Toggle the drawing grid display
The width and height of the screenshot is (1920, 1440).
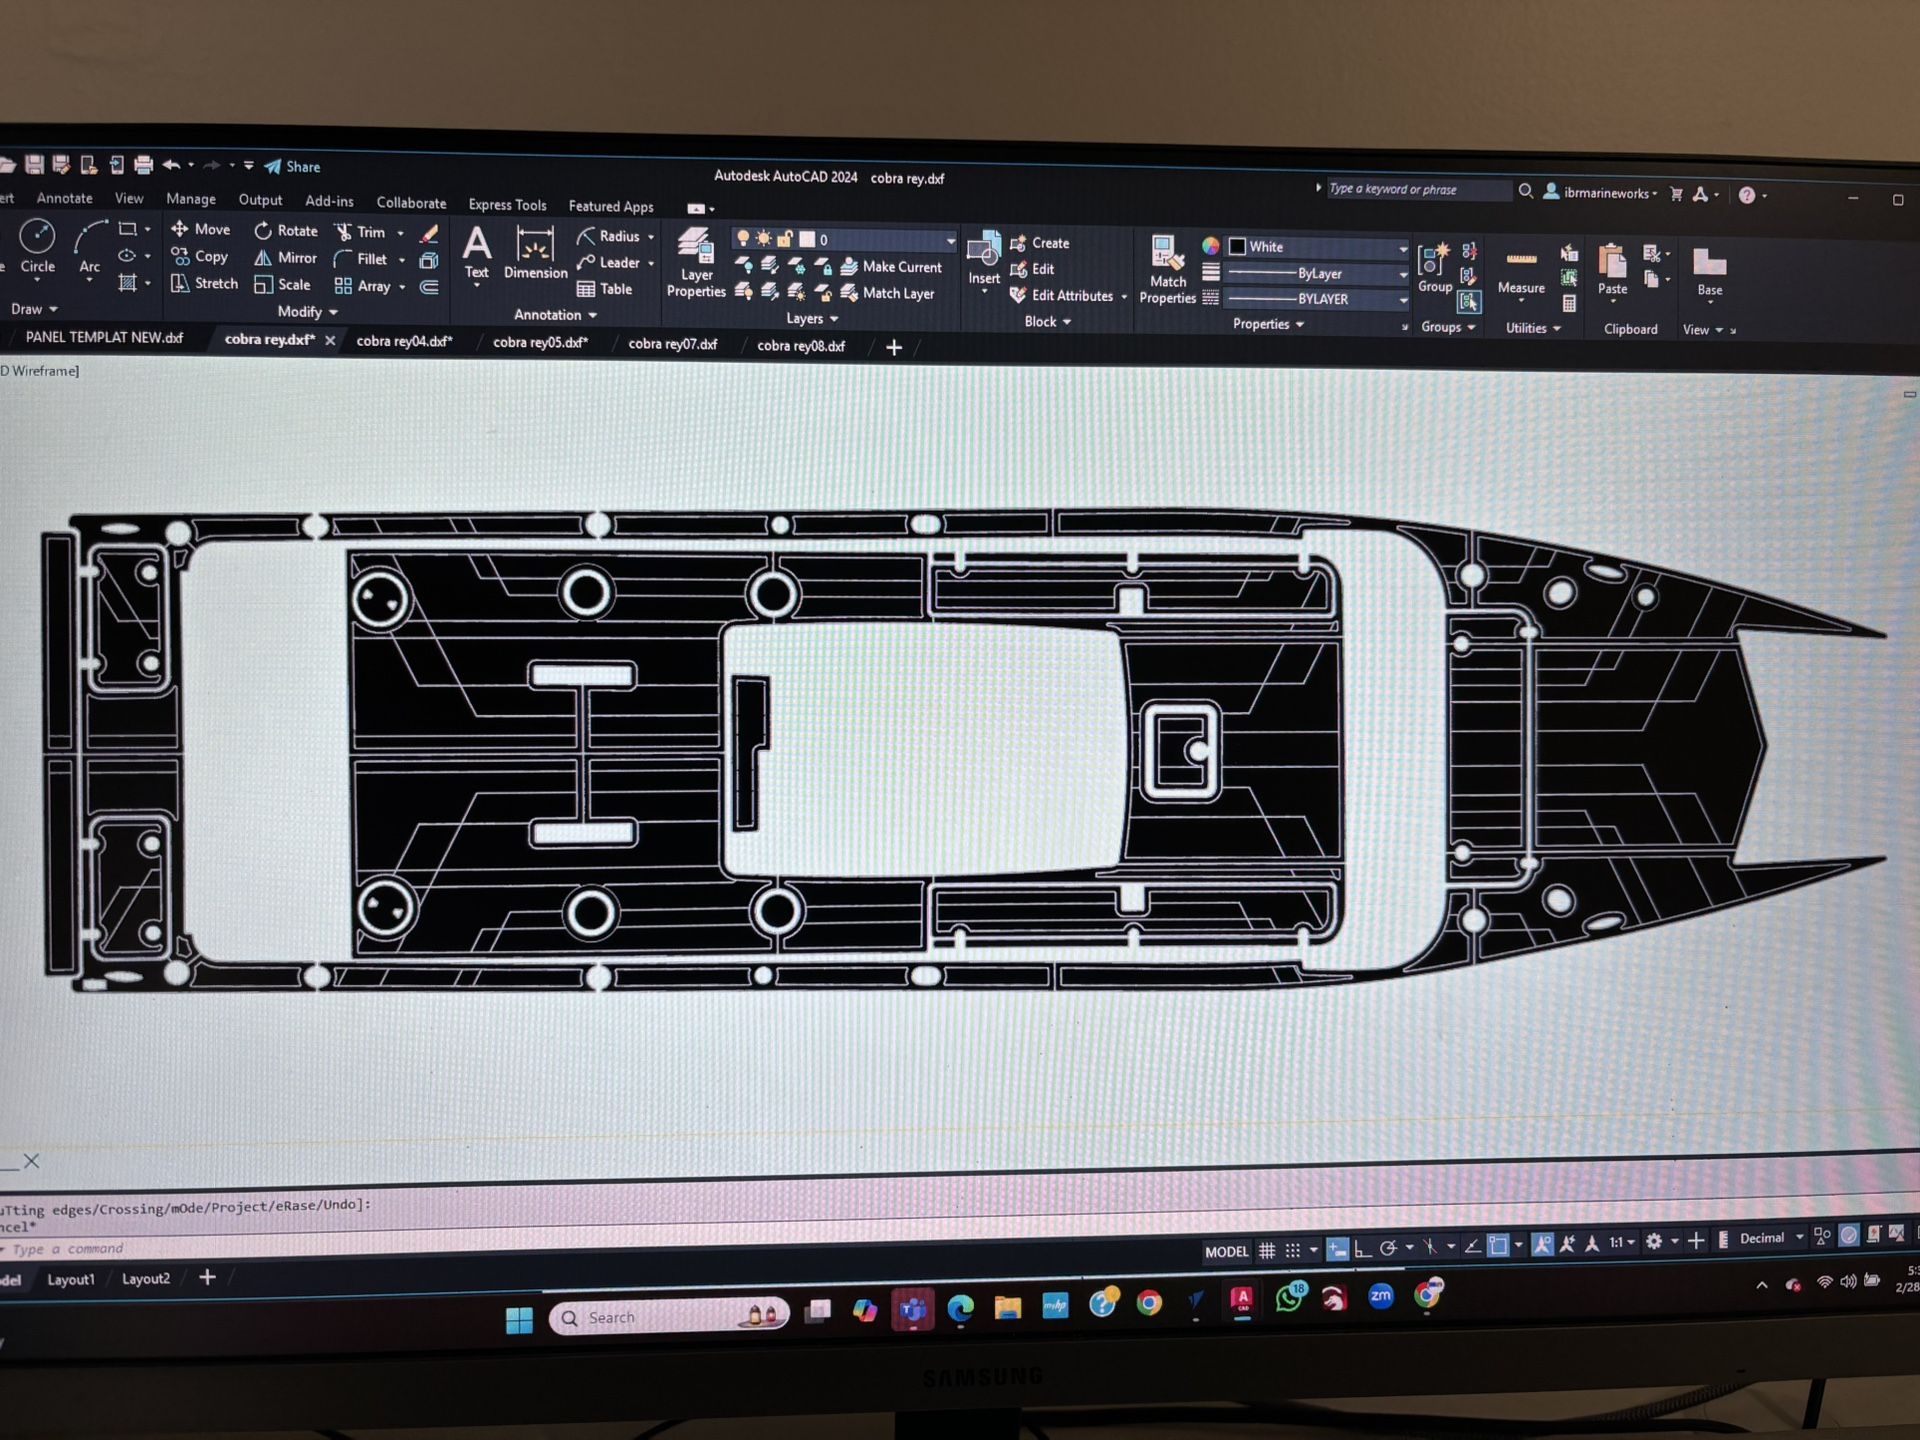tap(1267, 1250)
